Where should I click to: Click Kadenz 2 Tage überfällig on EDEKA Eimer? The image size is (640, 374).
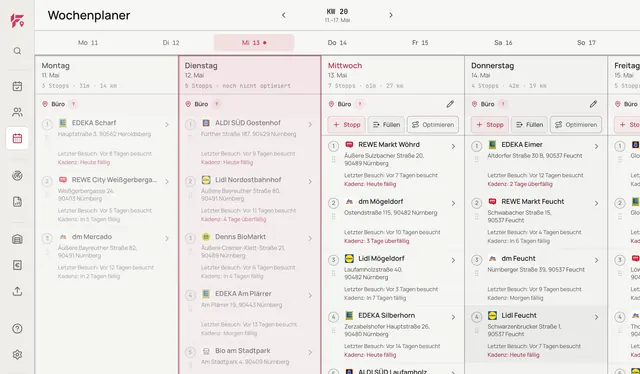coord(520,184)
